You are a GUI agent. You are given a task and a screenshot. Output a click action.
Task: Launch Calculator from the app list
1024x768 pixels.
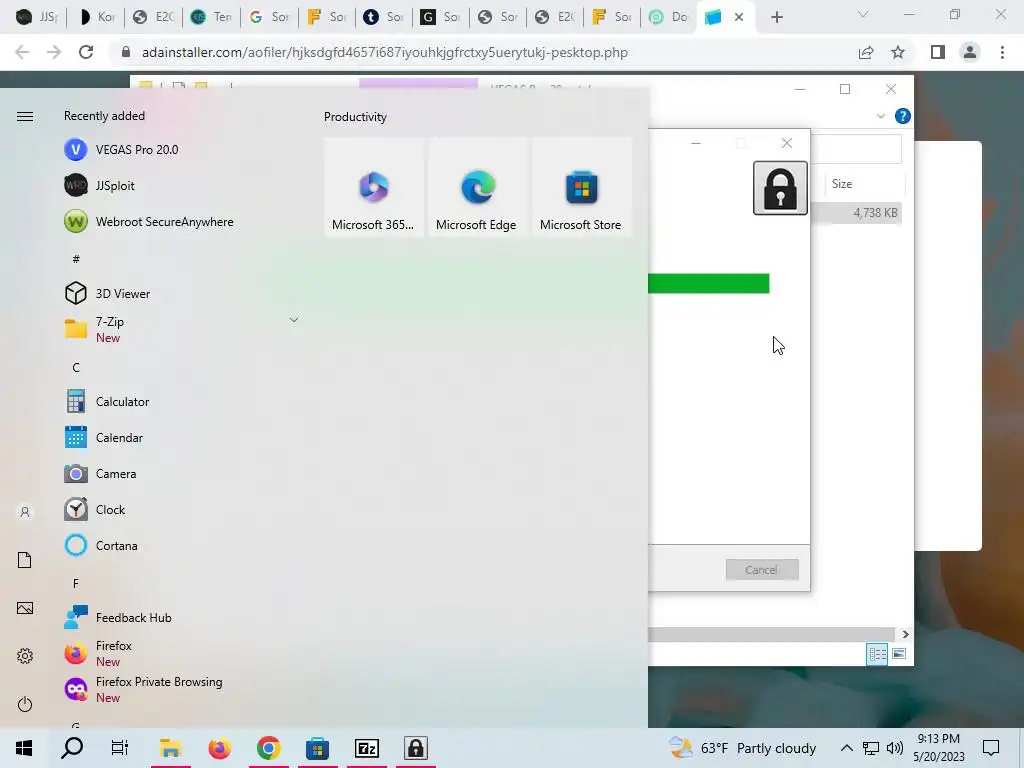pyautogui.click(x=107, y=402)
